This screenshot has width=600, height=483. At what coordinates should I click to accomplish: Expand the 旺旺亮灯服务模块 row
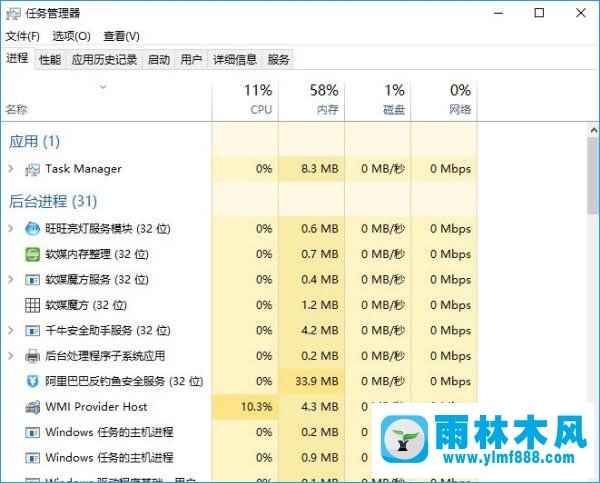point(11,228)
